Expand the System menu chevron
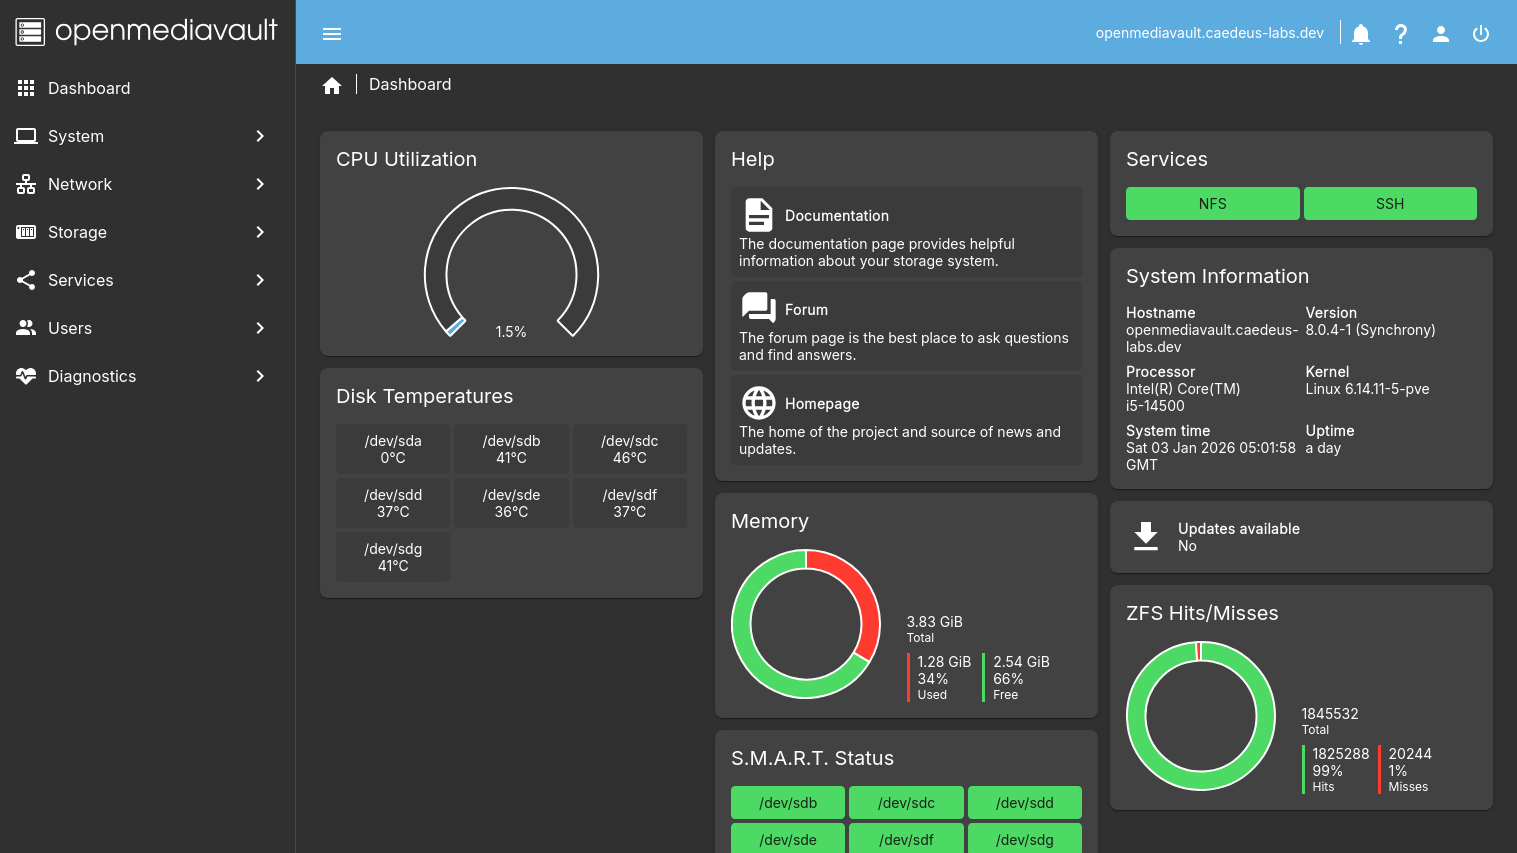This screenshot has height=853, width=1517. tap(260, 136)
